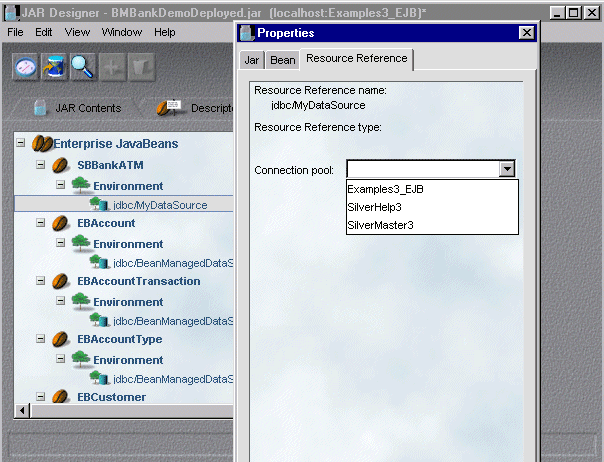This screenshot has height=462, width=604.
Task: Click the EBAccount bean icon
Action: click(60, 223)
